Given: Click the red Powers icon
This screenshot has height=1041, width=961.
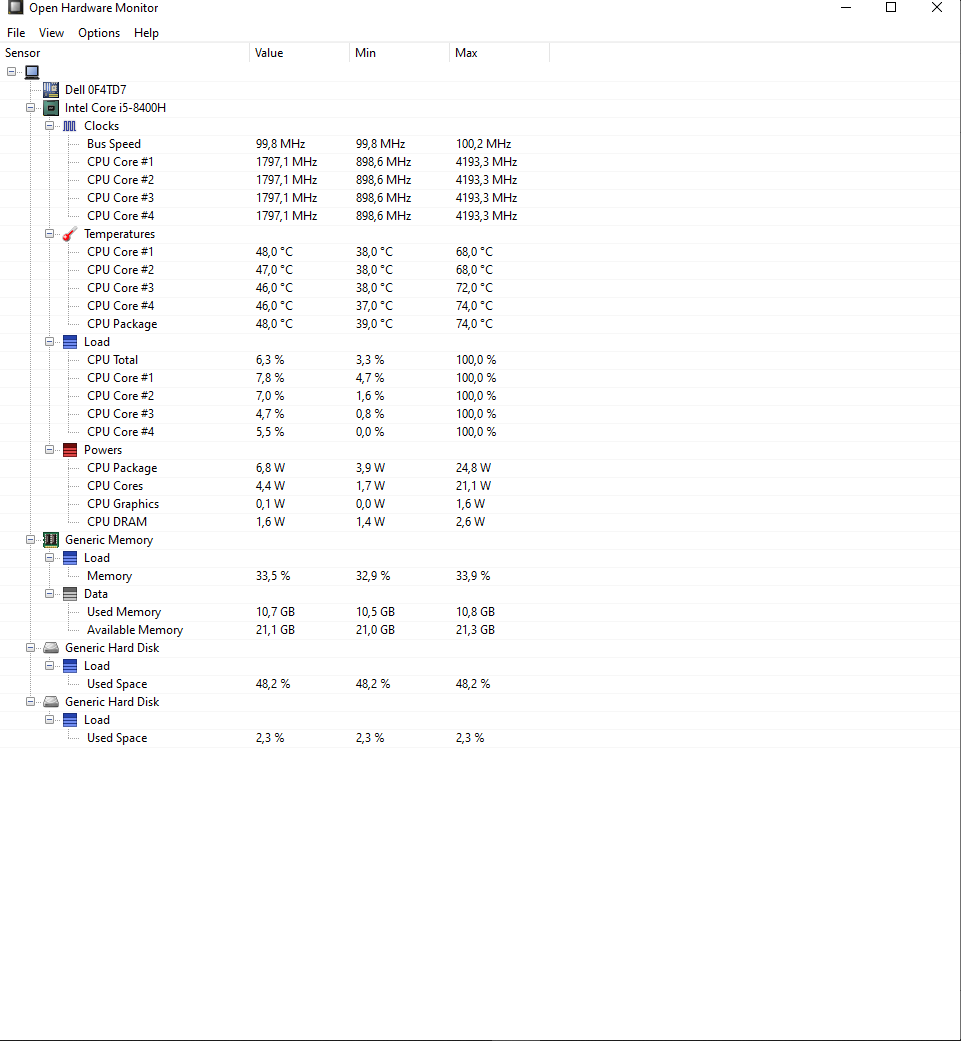Looking at the screenshot, I should point(70,449).
